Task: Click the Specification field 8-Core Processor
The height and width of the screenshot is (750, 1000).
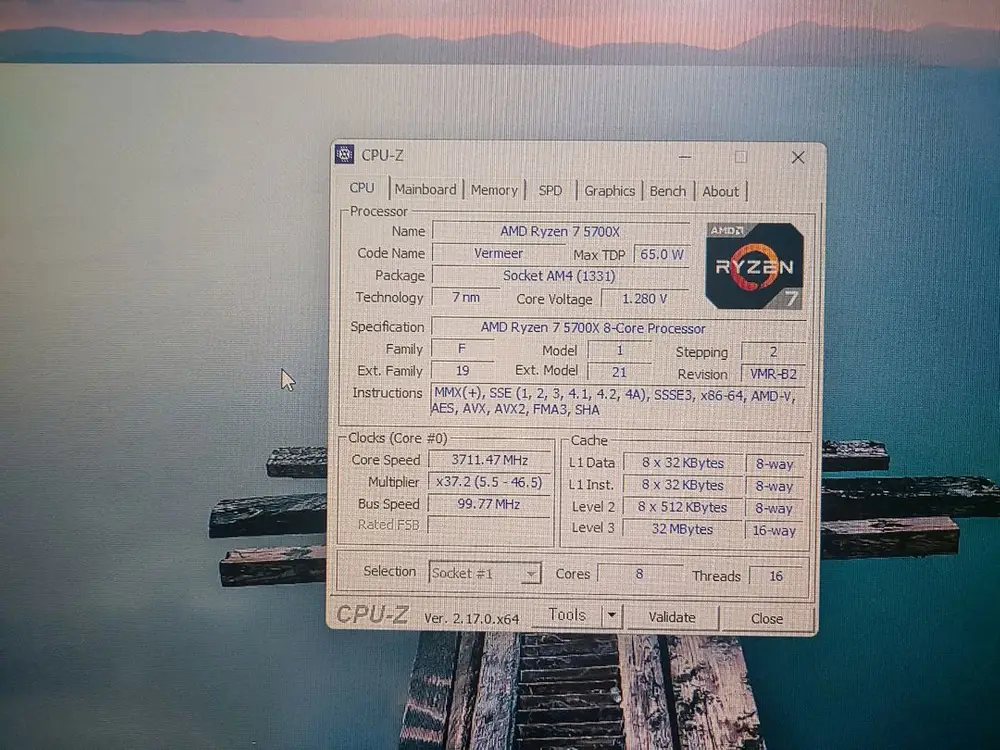Action: pos(619,328)
